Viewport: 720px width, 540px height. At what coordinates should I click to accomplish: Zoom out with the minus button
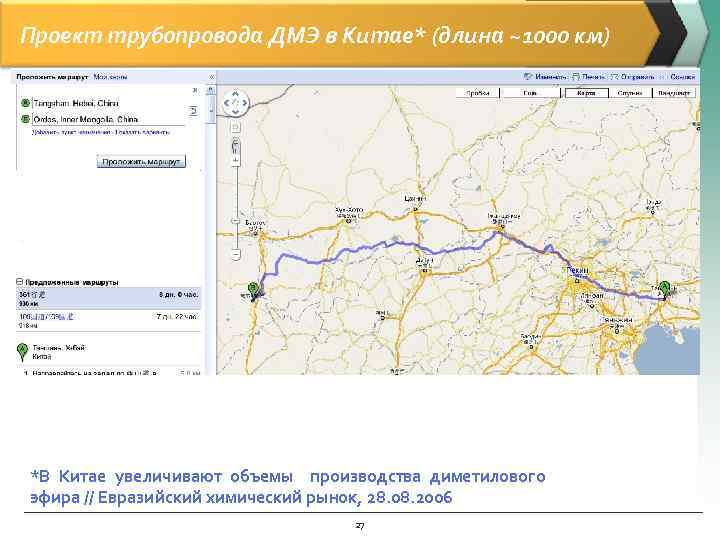pos(236,254)
